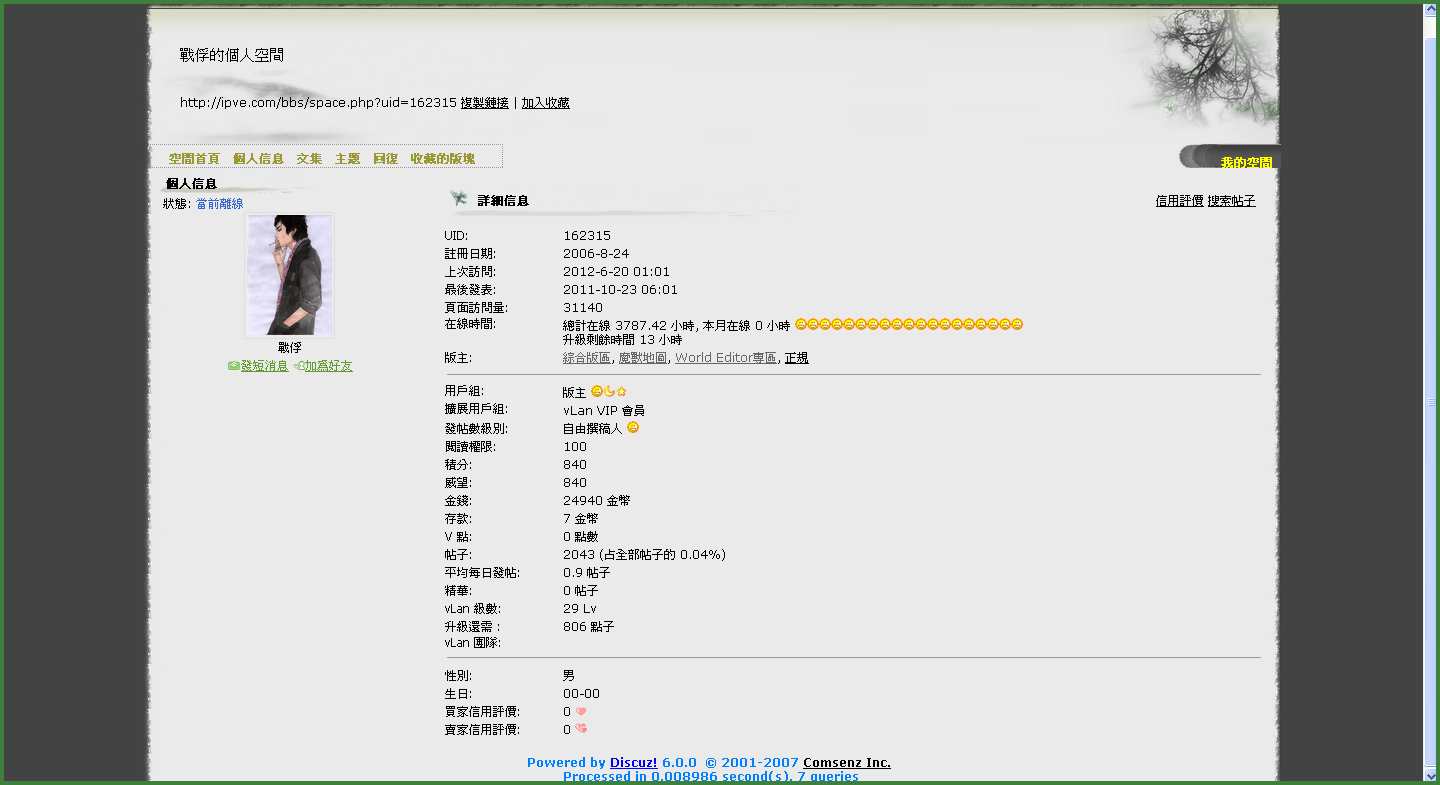
Task: Click the gender value 男
Action: point(569,676)
